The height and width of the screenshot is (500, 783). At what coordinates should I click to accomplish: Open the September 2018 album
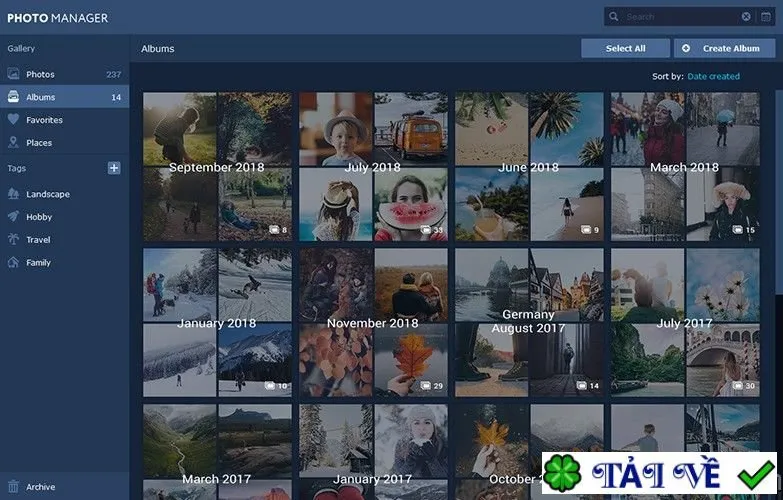point(217,166)
